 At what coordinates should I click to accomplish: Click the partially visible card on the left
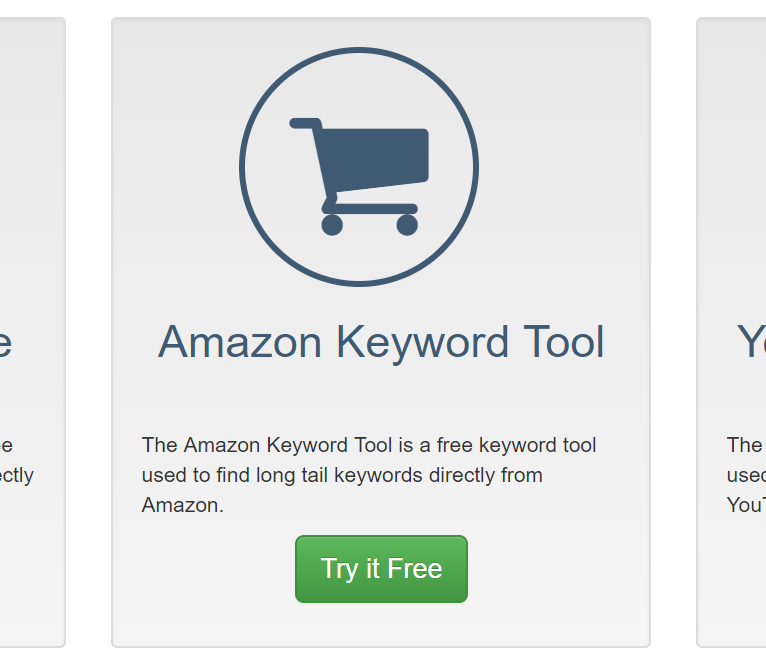click(30, 250)
